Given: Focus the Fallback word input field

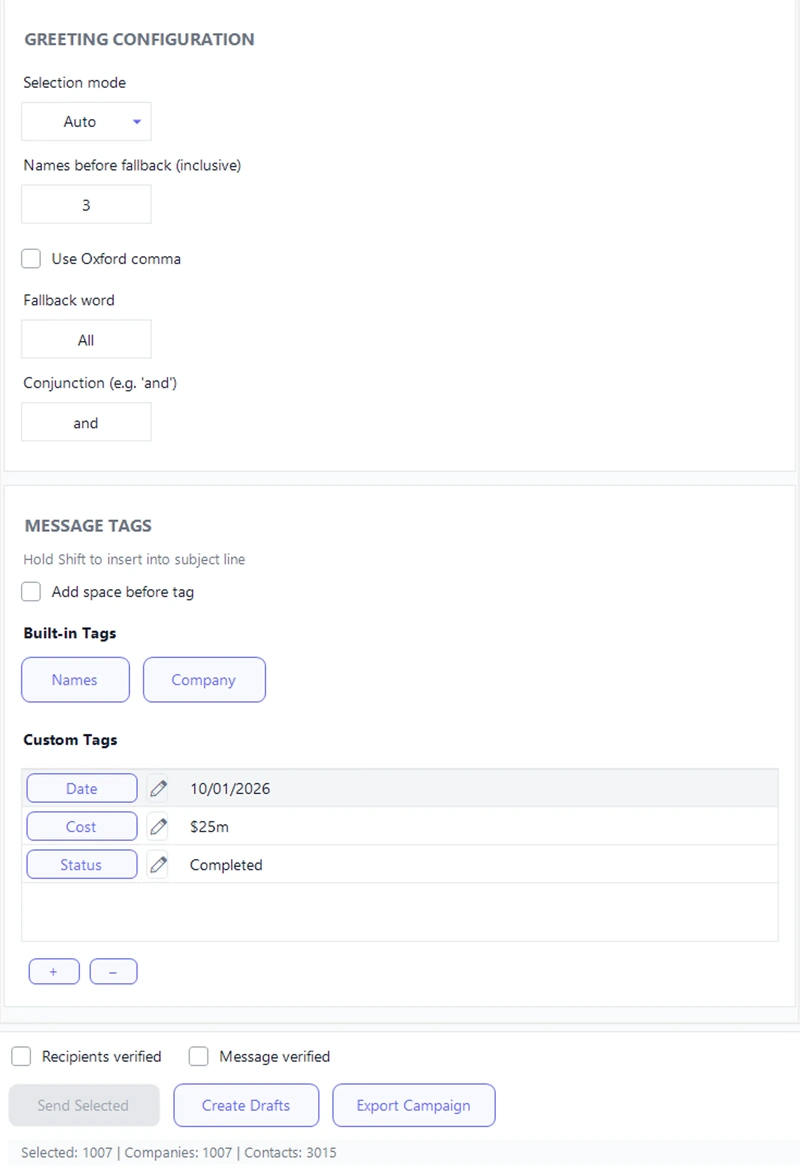Looking at the screenshot, I should click(x=86, y=340).
